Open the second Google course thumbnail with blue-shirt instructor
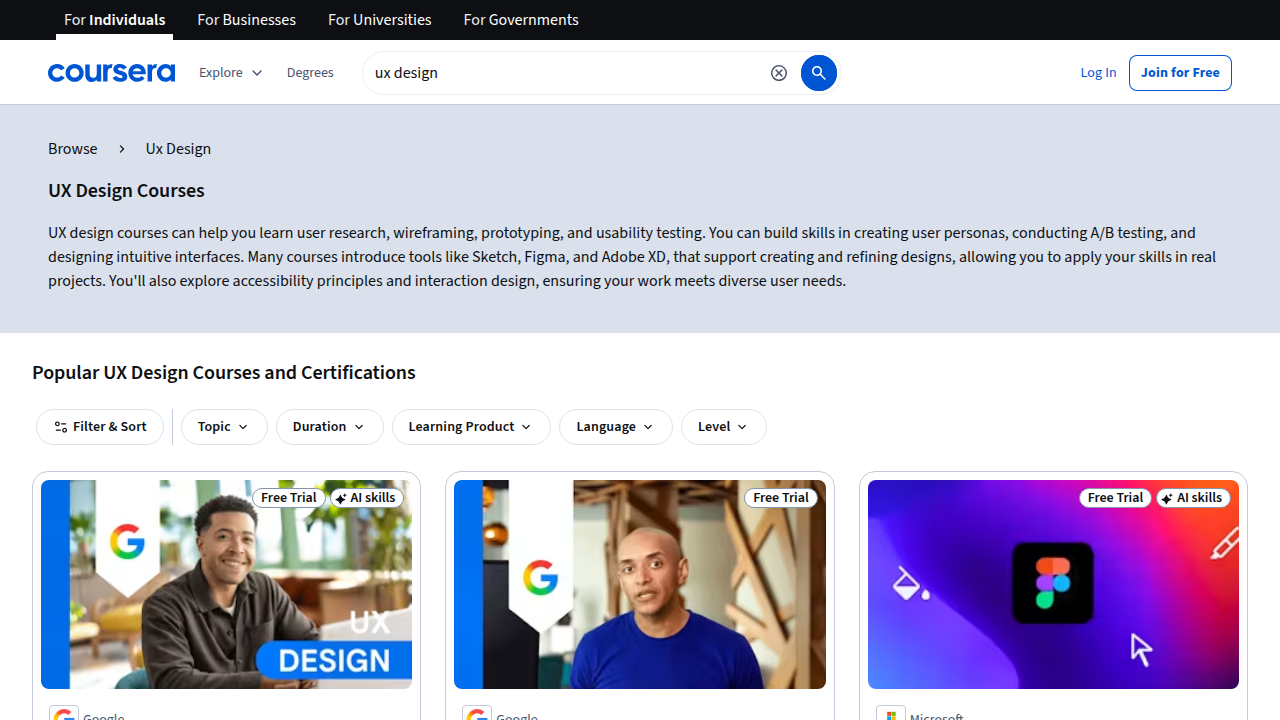This screenshot has width=1280, height=720. 640,584
